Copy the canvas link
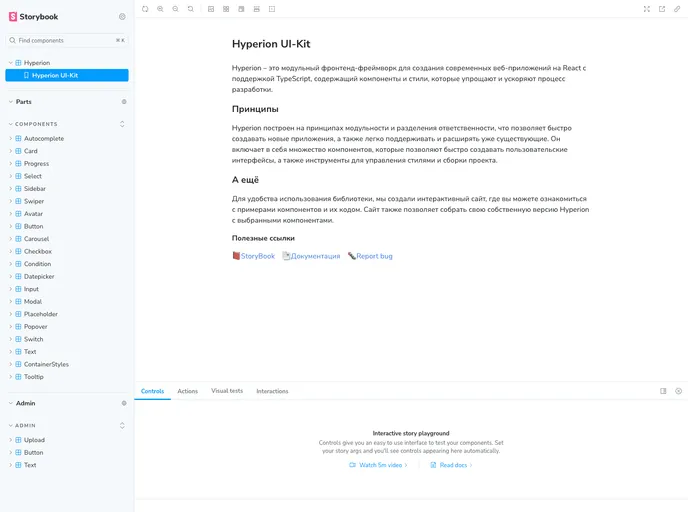The width and height of the screenshot is (688, 512). (677, 9)
